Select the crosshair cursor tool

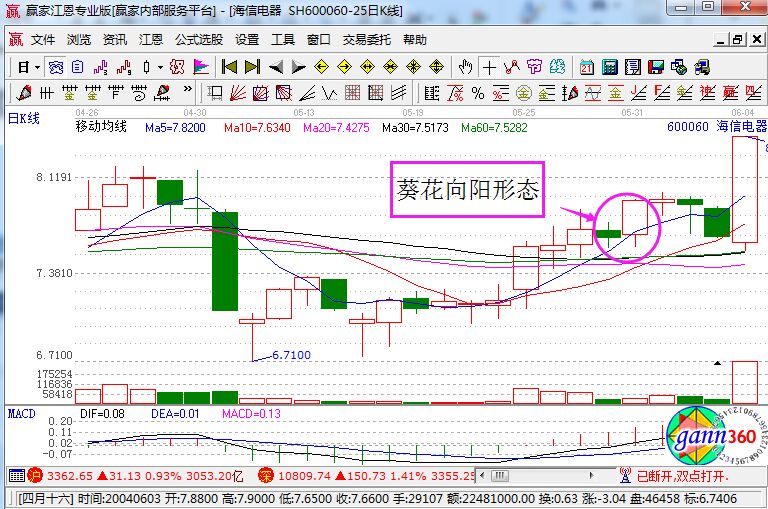coord(489,67)
